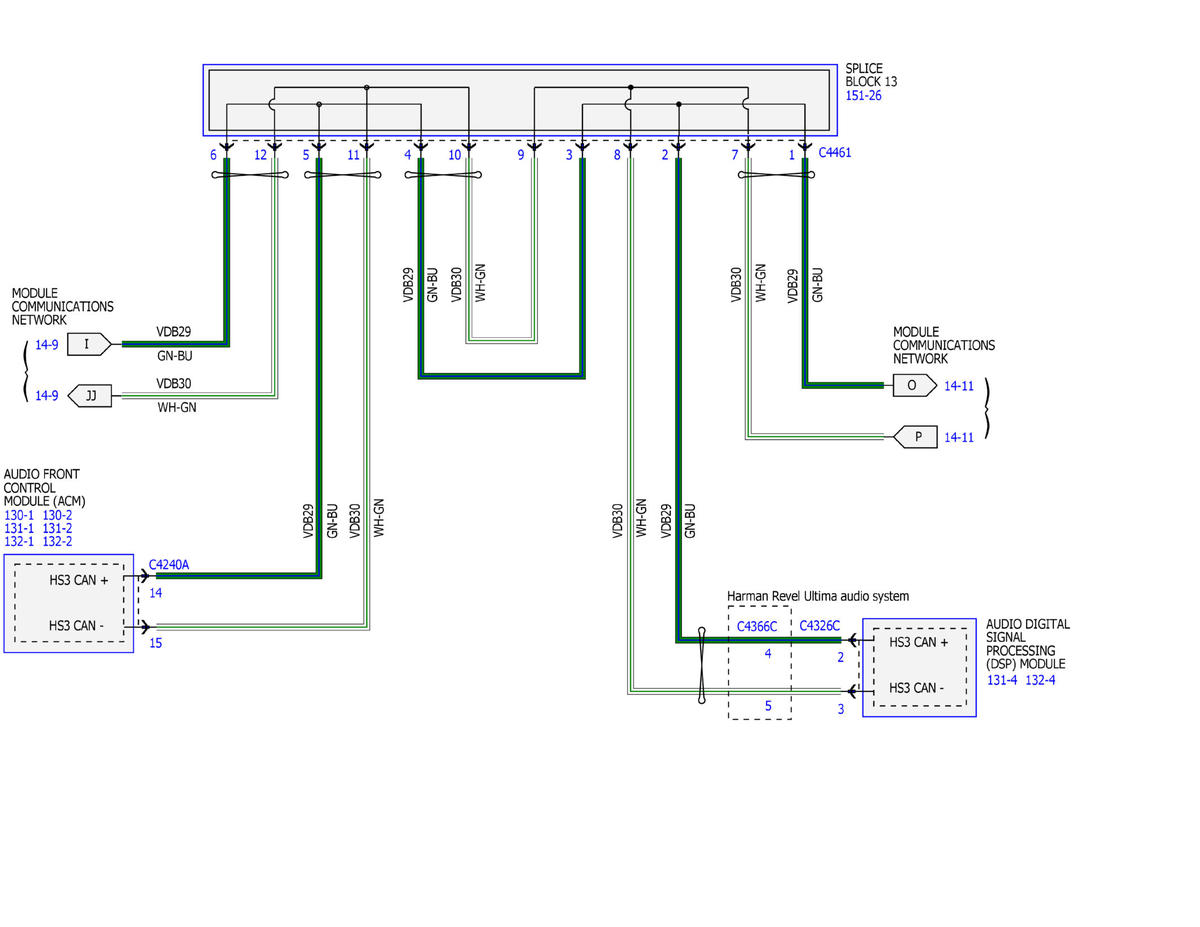The height and width of the screenshot is (927, 1200).
Task: Click the C4240A connector link
Action: (x=169, y=565)
